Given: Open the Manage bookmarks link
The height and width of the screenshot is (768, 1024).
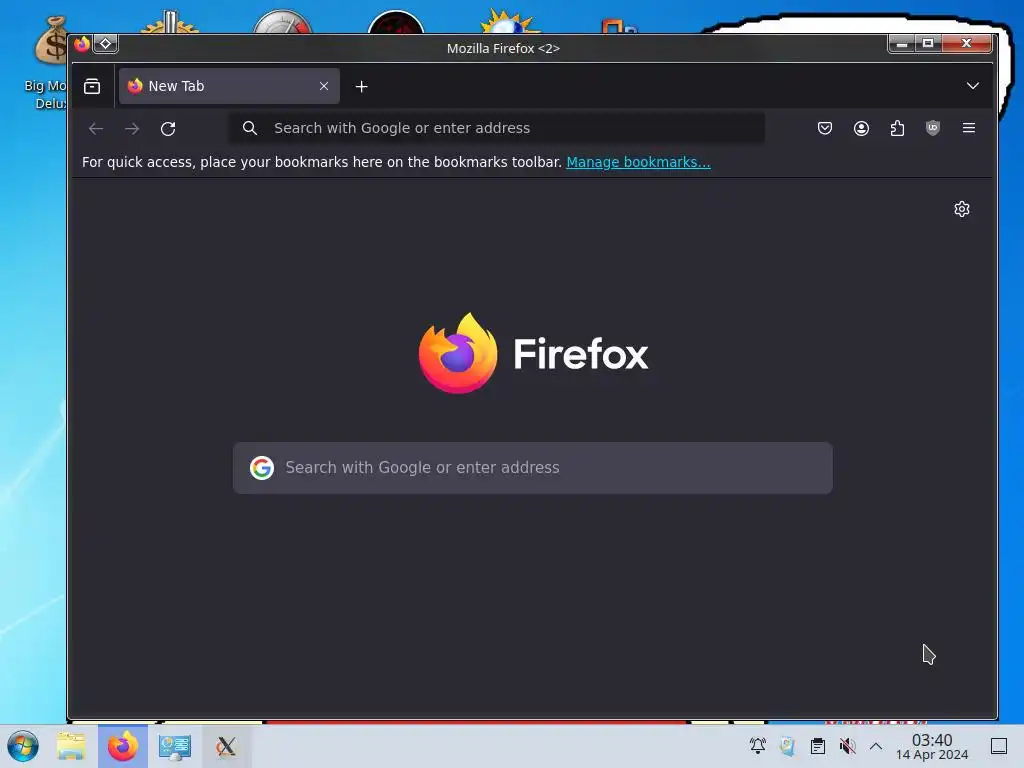Looking at the screenshot, I should (638, 162).
